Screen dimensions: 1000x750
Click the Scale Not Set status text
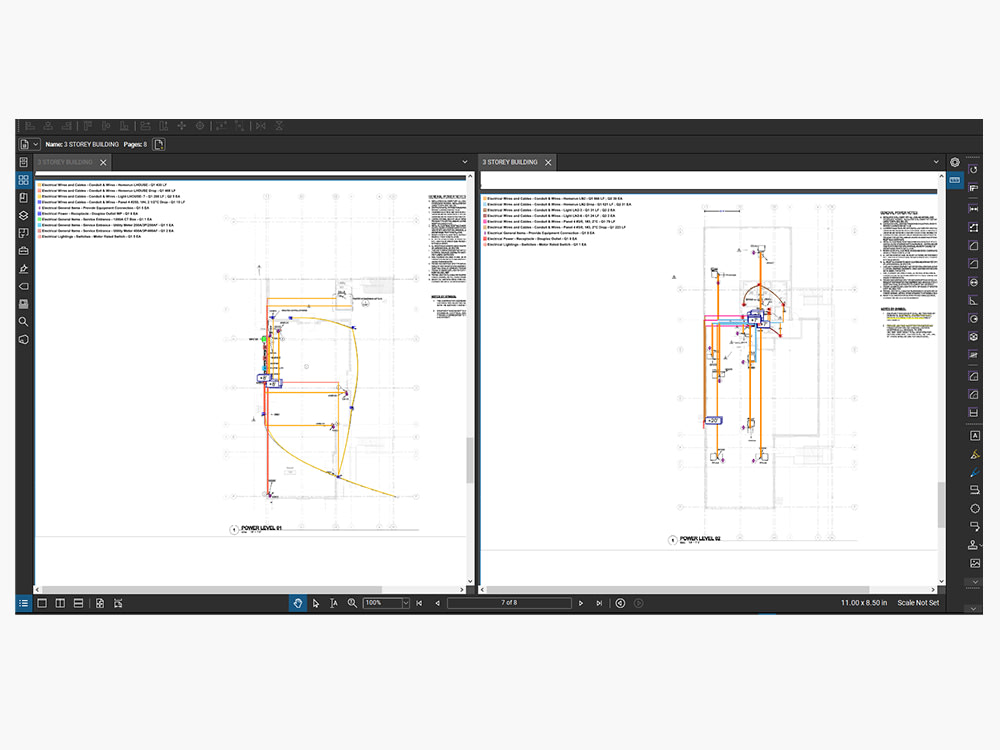pyautogui.click(x=918, y=603)
